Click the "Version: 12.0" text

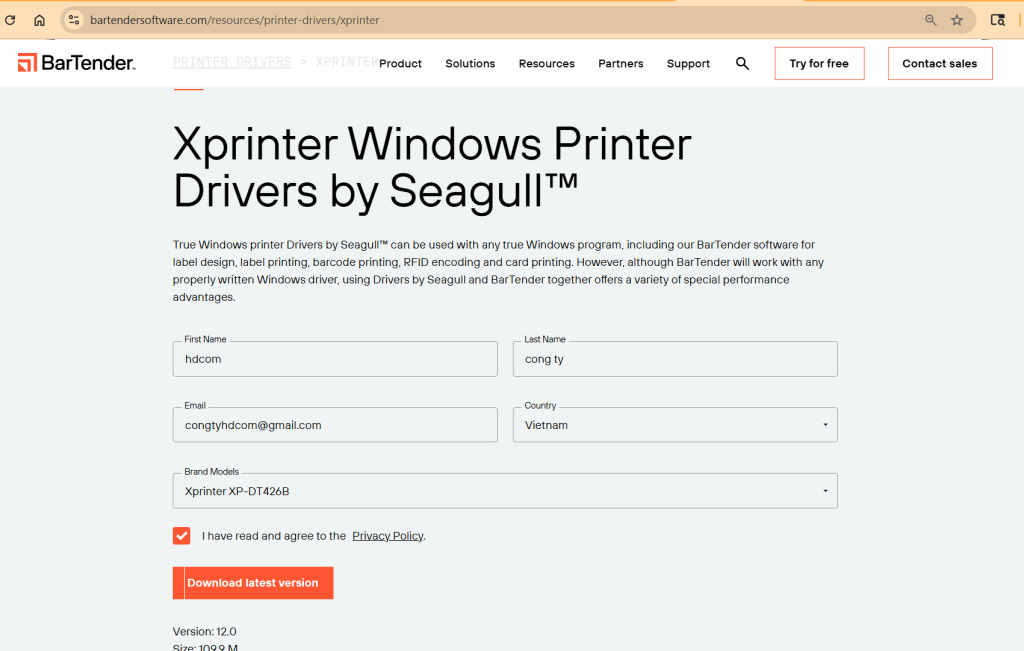[204, 631]
